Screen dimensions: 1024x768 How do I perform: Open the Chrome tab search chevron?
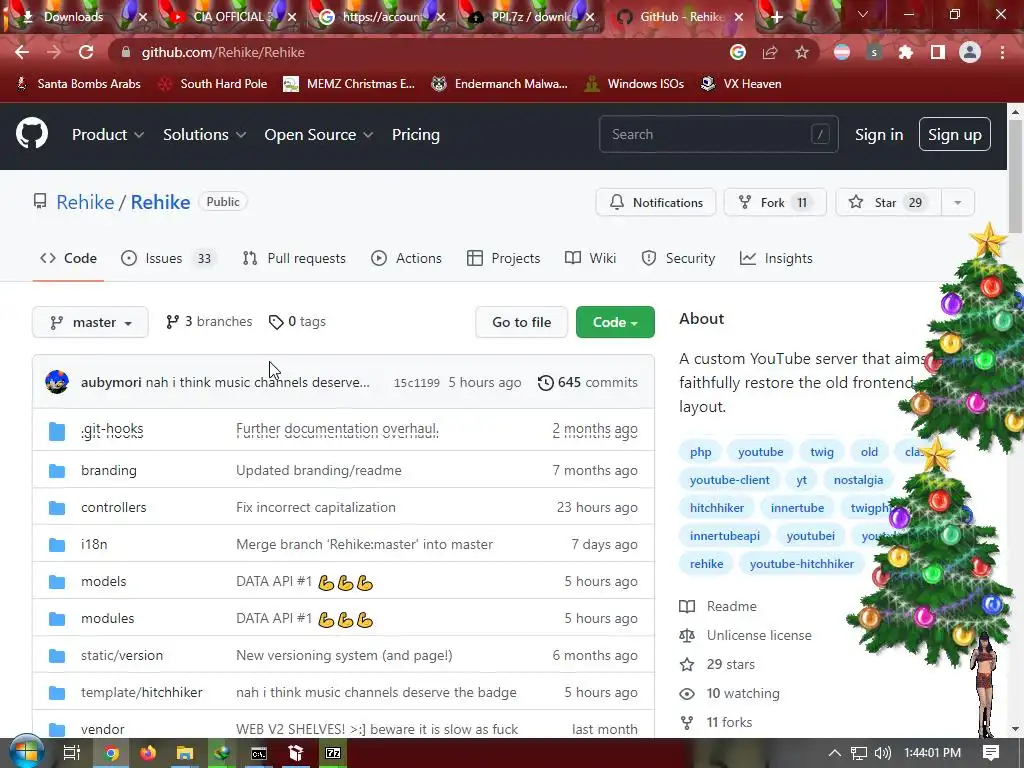[x=863, y=14]
